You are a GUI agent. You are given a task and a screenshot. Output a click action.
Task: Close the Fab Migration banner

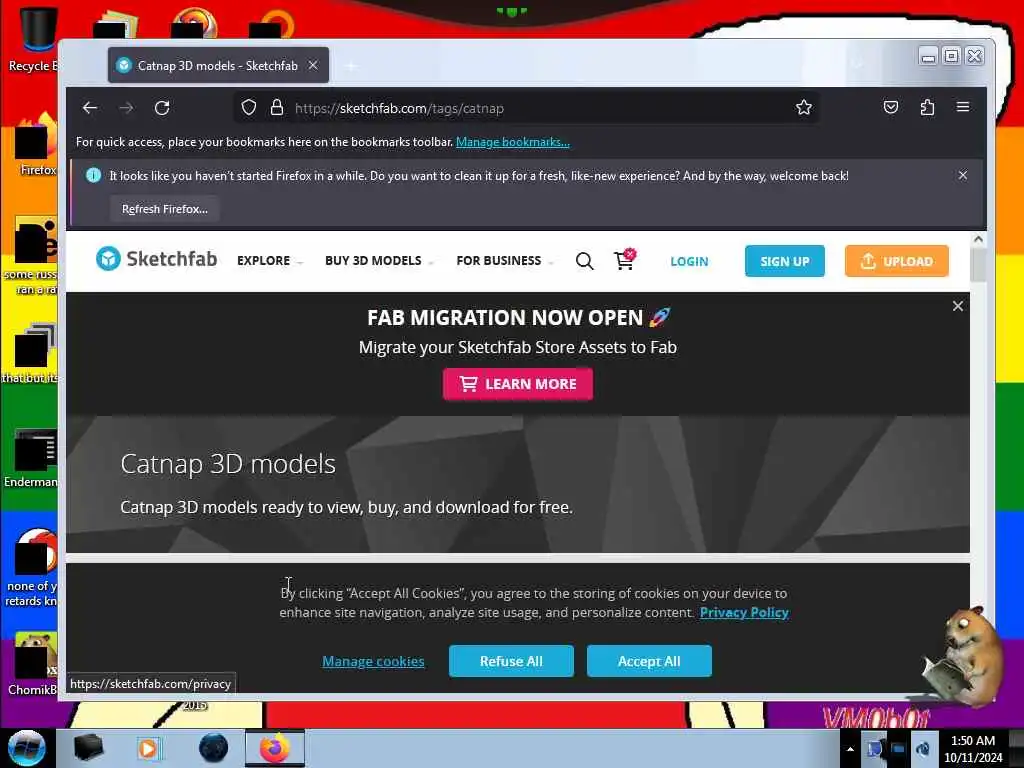[x=957, y=306]
